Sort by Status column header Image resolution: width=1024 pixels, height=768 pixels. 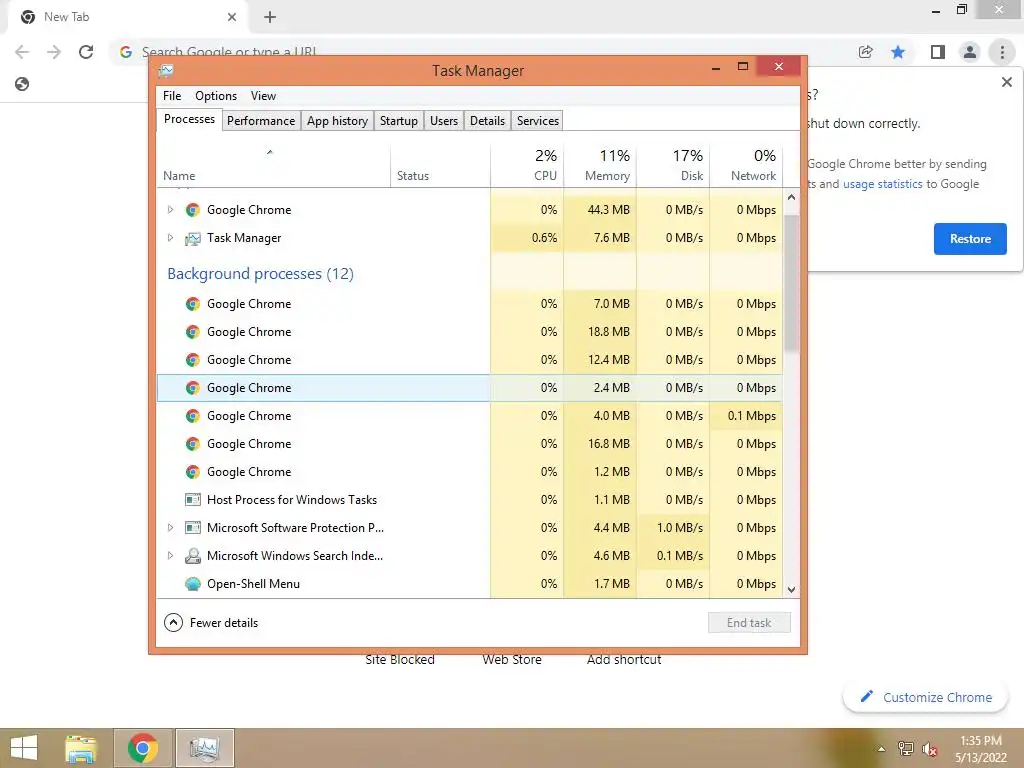[440, 166]
